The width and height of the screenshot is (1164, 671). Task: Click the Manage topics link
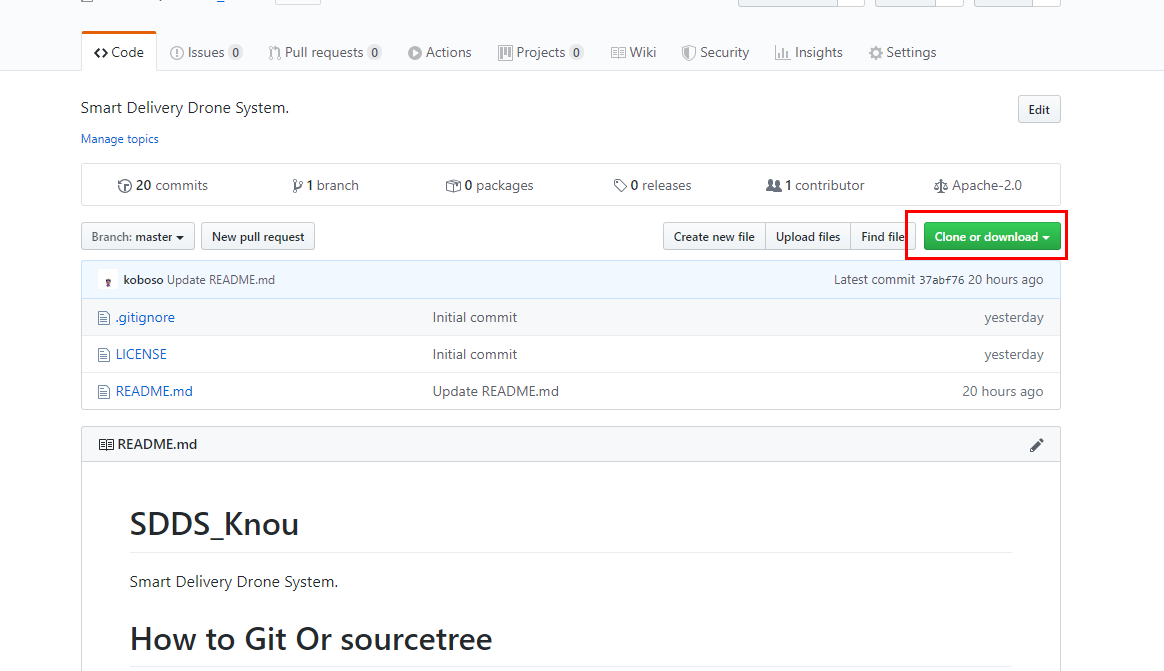[x=120, y=139]
